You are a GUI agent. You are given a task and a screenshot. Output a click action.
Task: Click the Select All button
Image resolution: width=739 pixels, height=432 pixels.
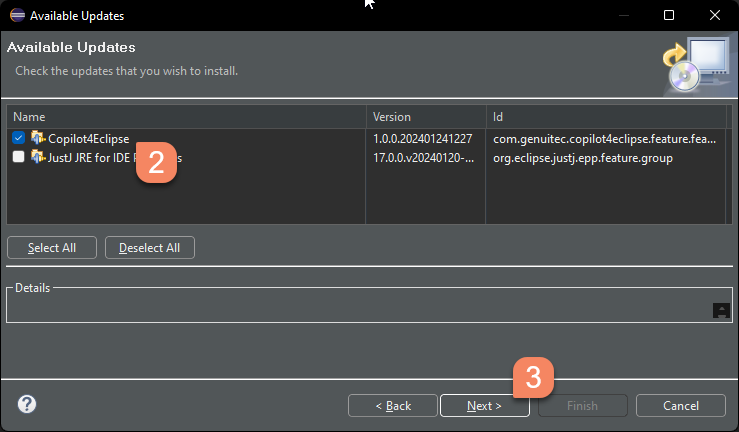[x=52, y=248]
